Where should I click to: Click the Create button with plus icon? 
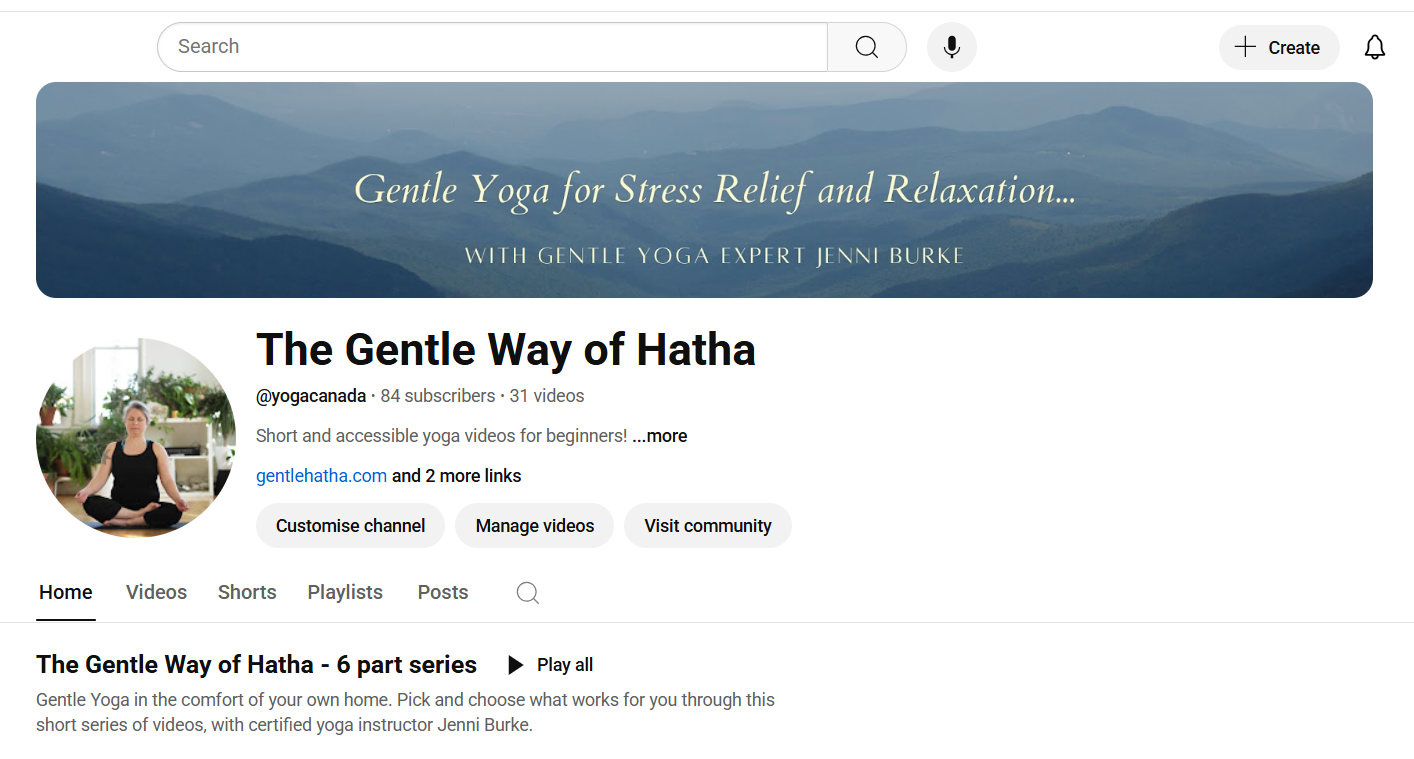tap(1278, 47)
